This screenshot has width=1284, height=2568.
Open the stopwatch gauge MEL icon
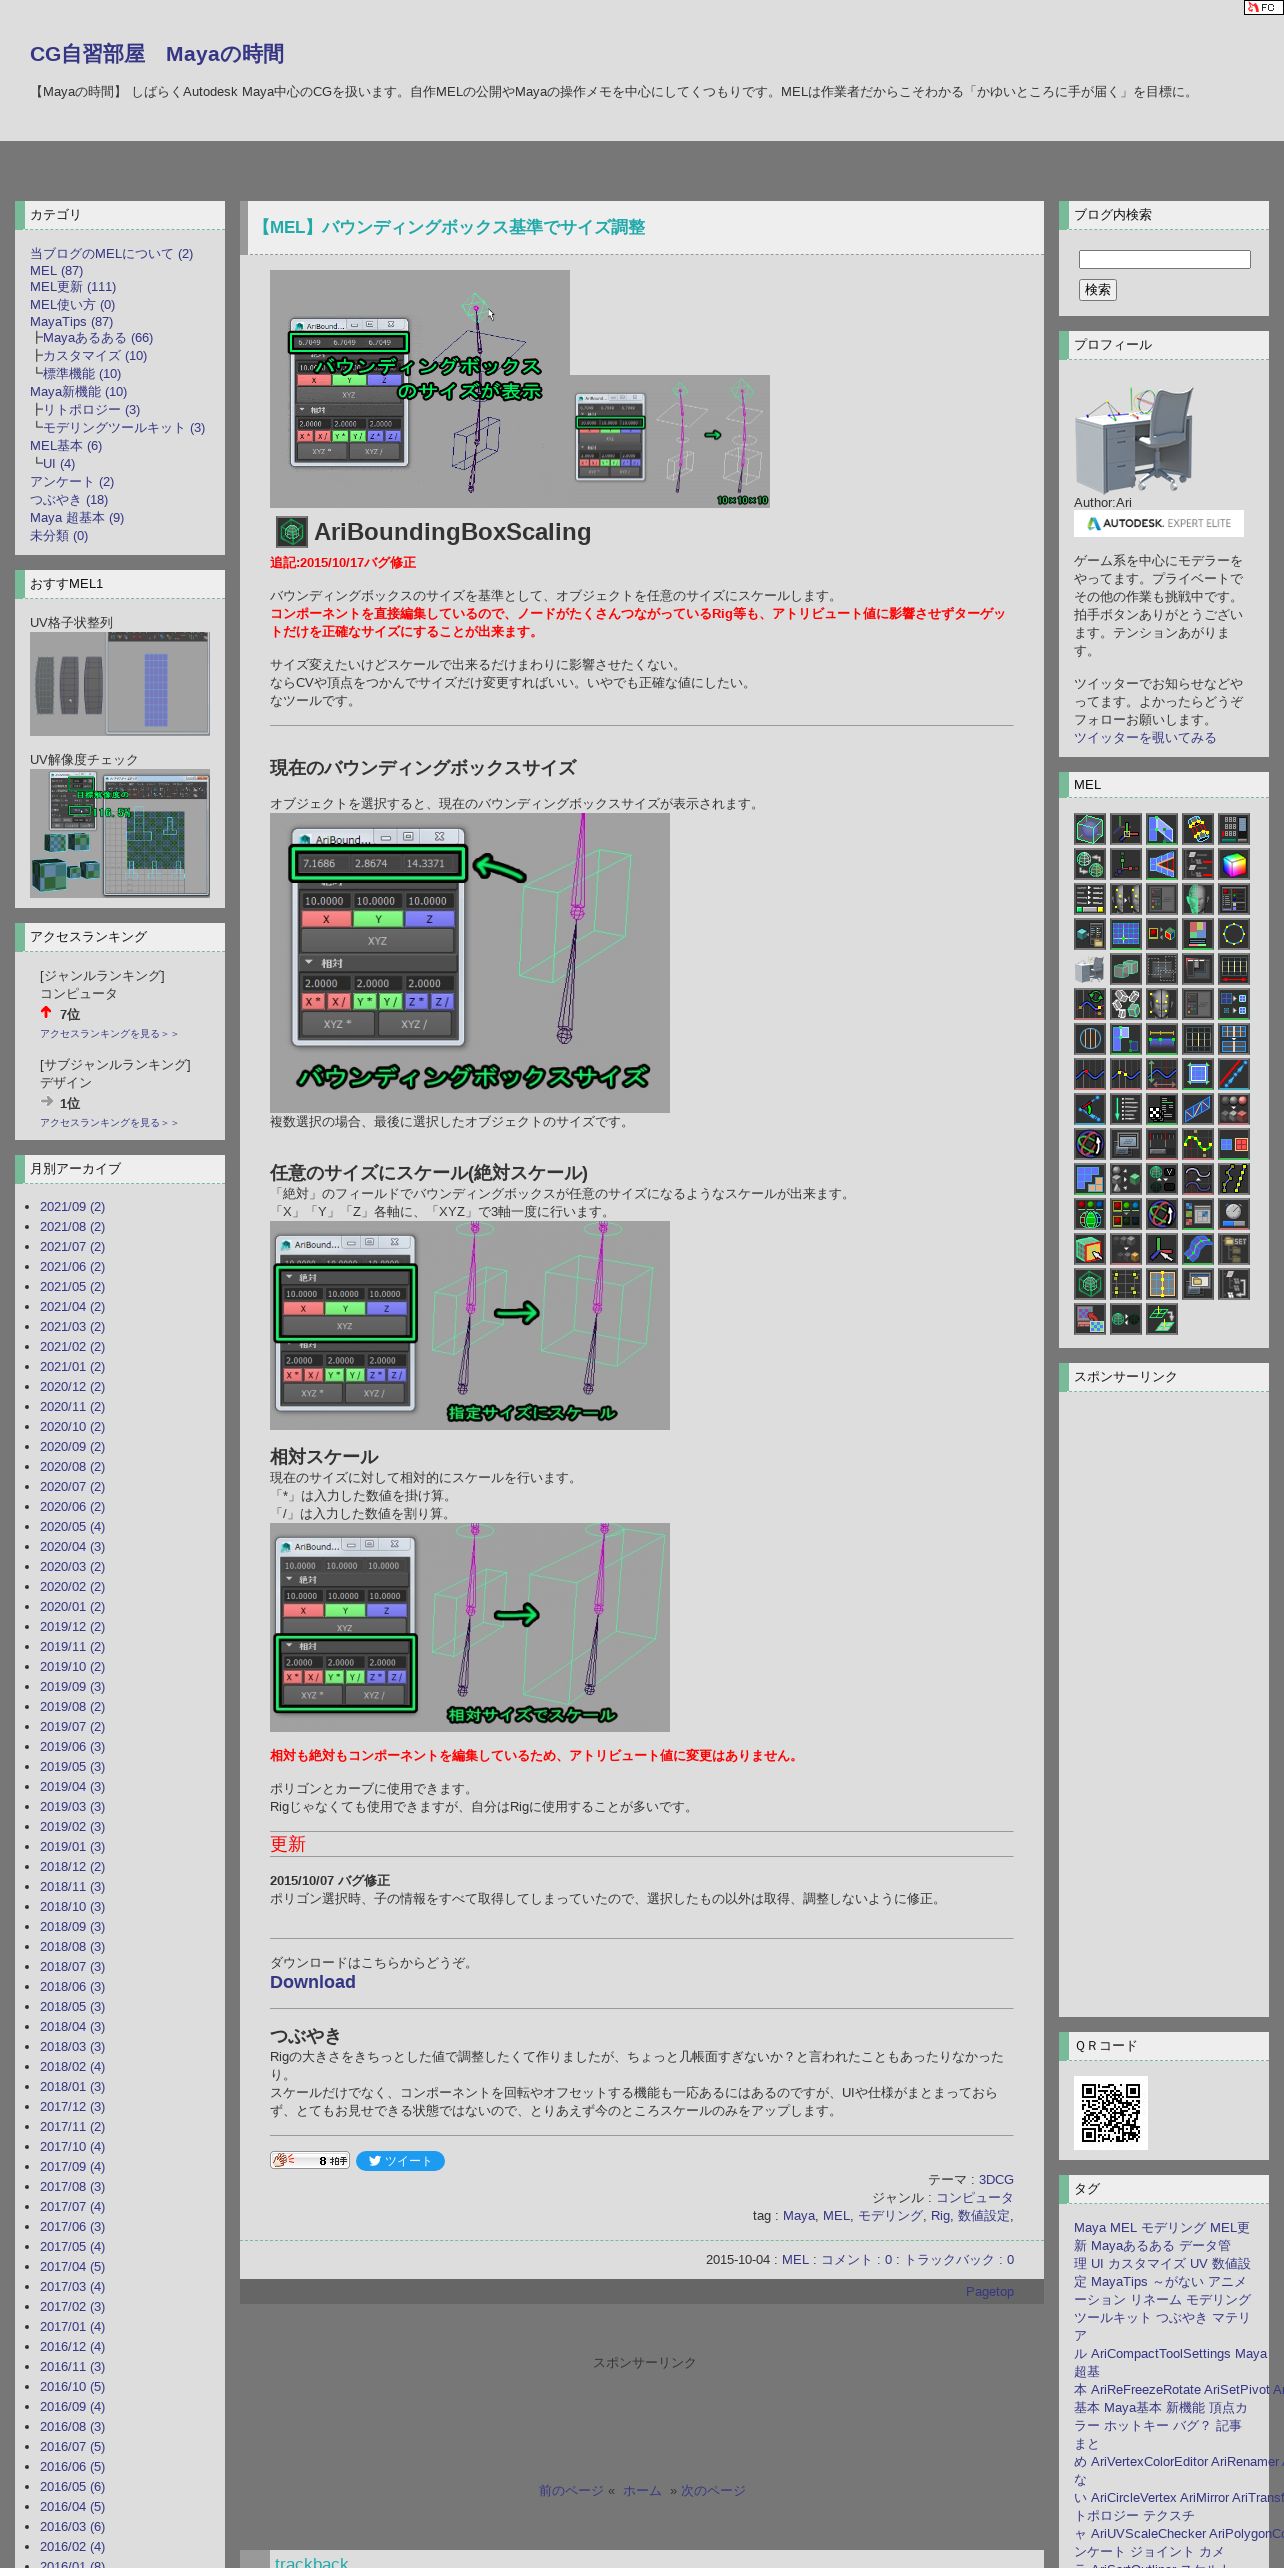[x=1234, y=1214]
